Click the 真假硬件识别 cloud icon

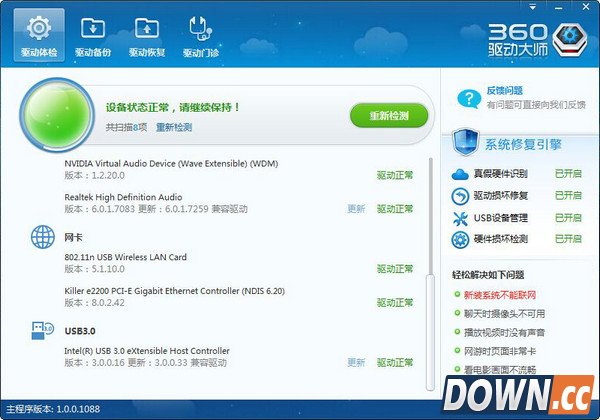[460, 173]
